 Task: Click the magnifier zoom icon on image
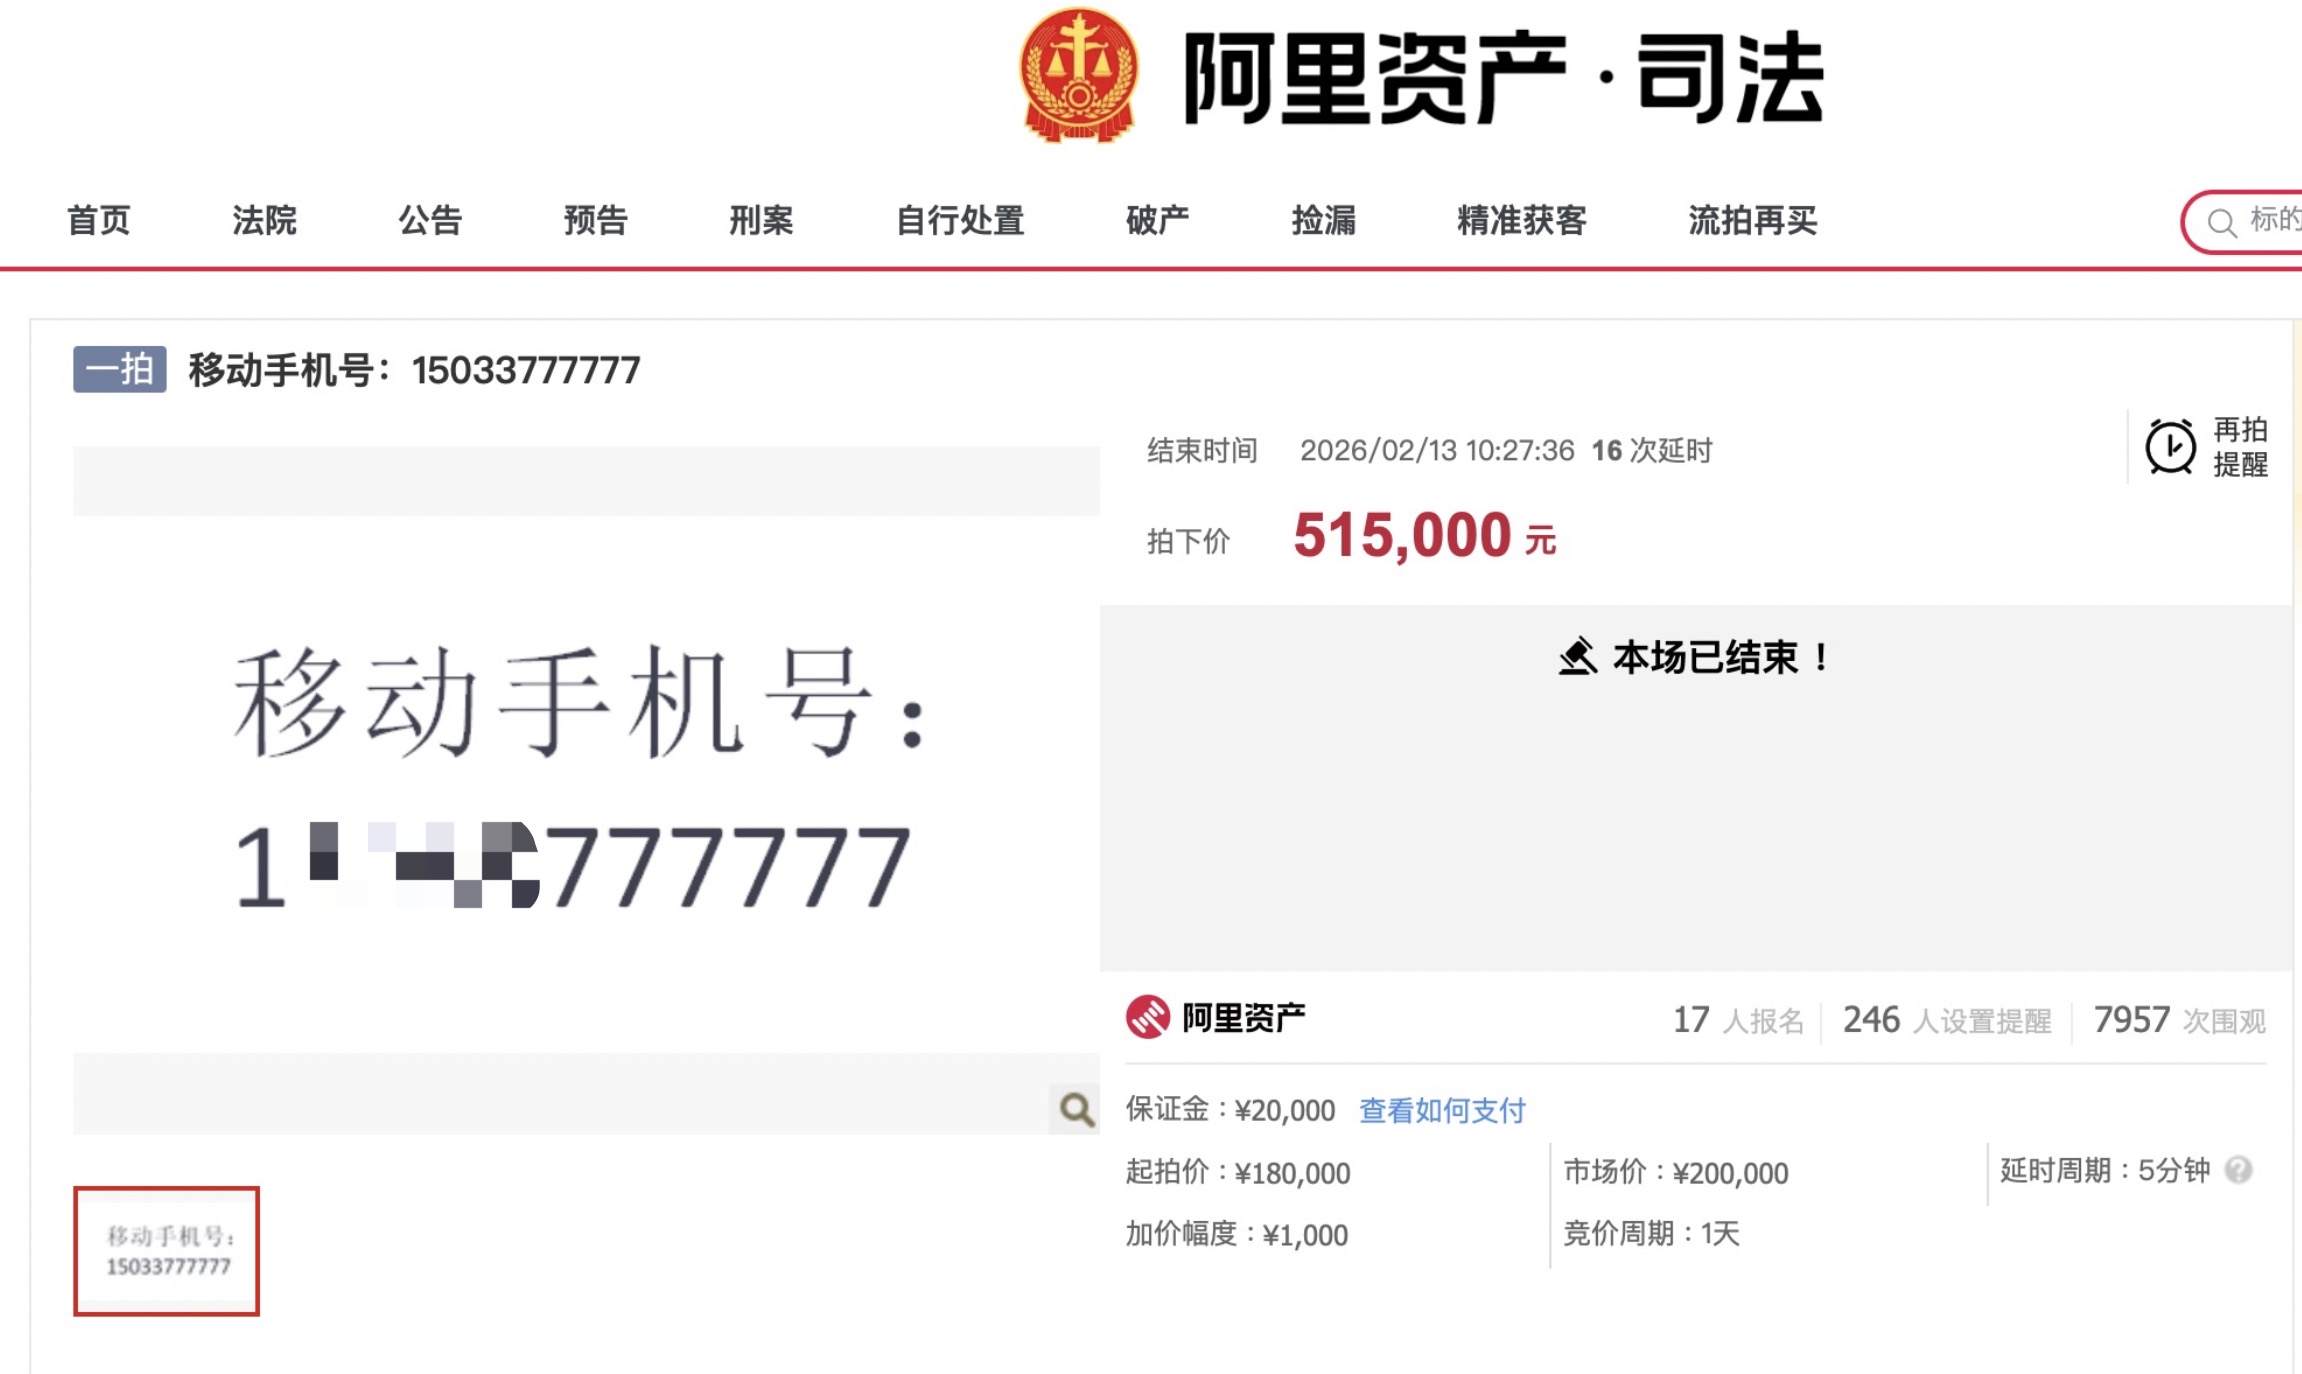pos(1076,1109)
